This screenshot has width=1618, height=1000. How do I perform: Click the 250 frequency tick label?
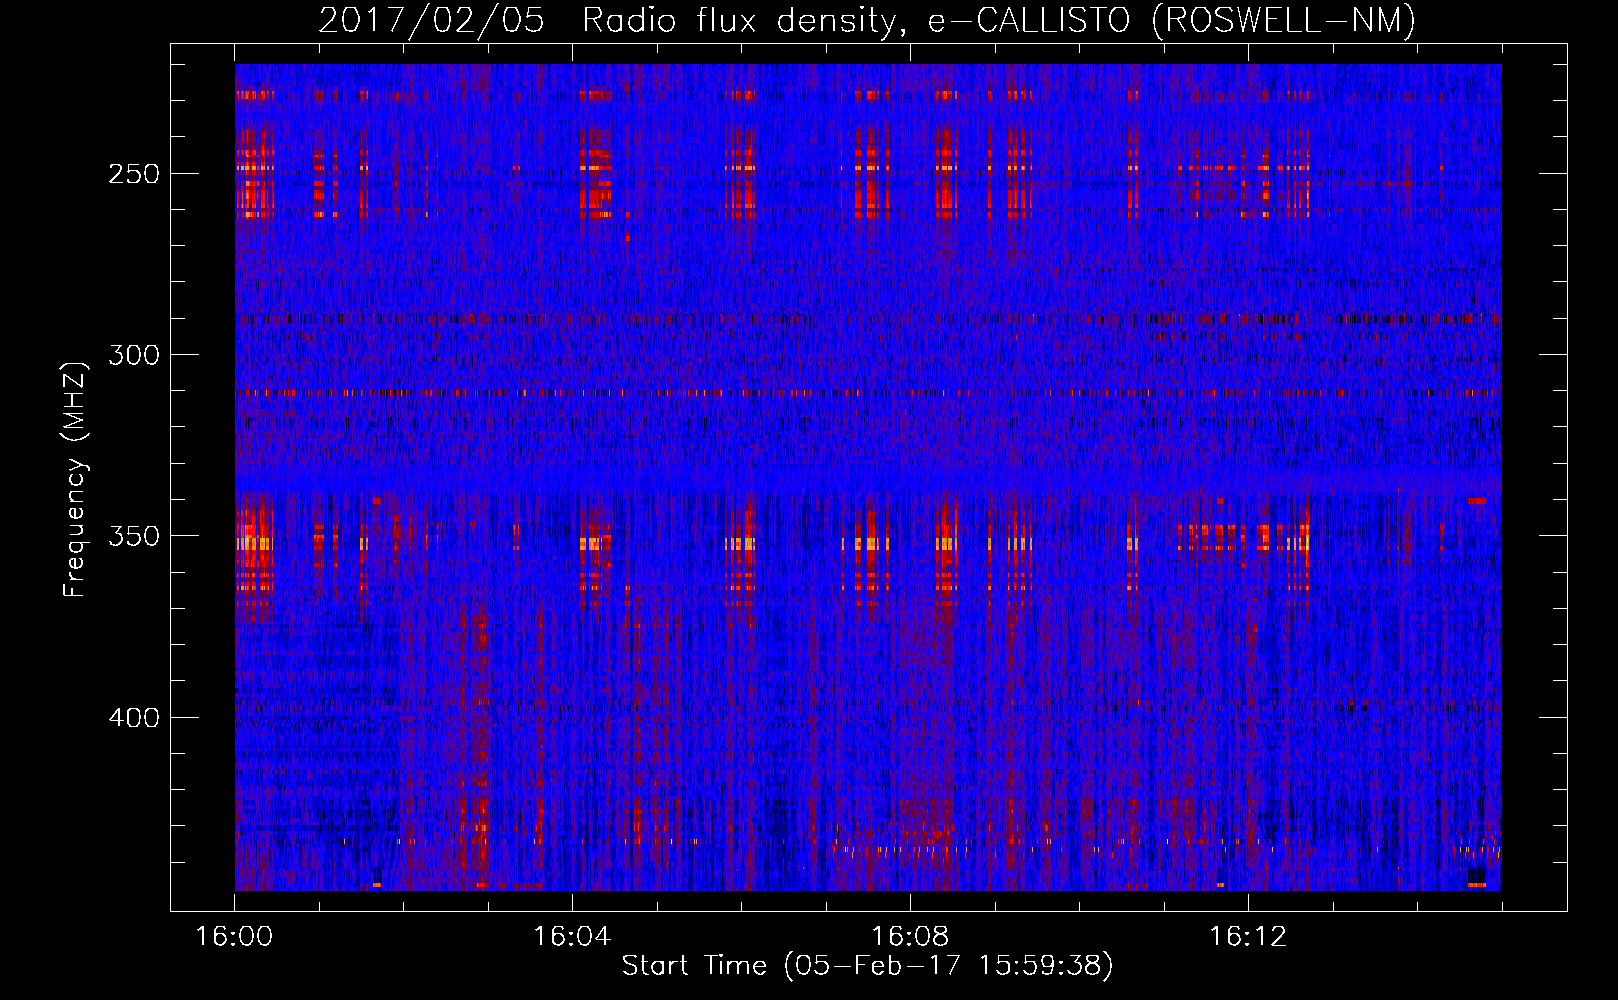pos(134,174)
